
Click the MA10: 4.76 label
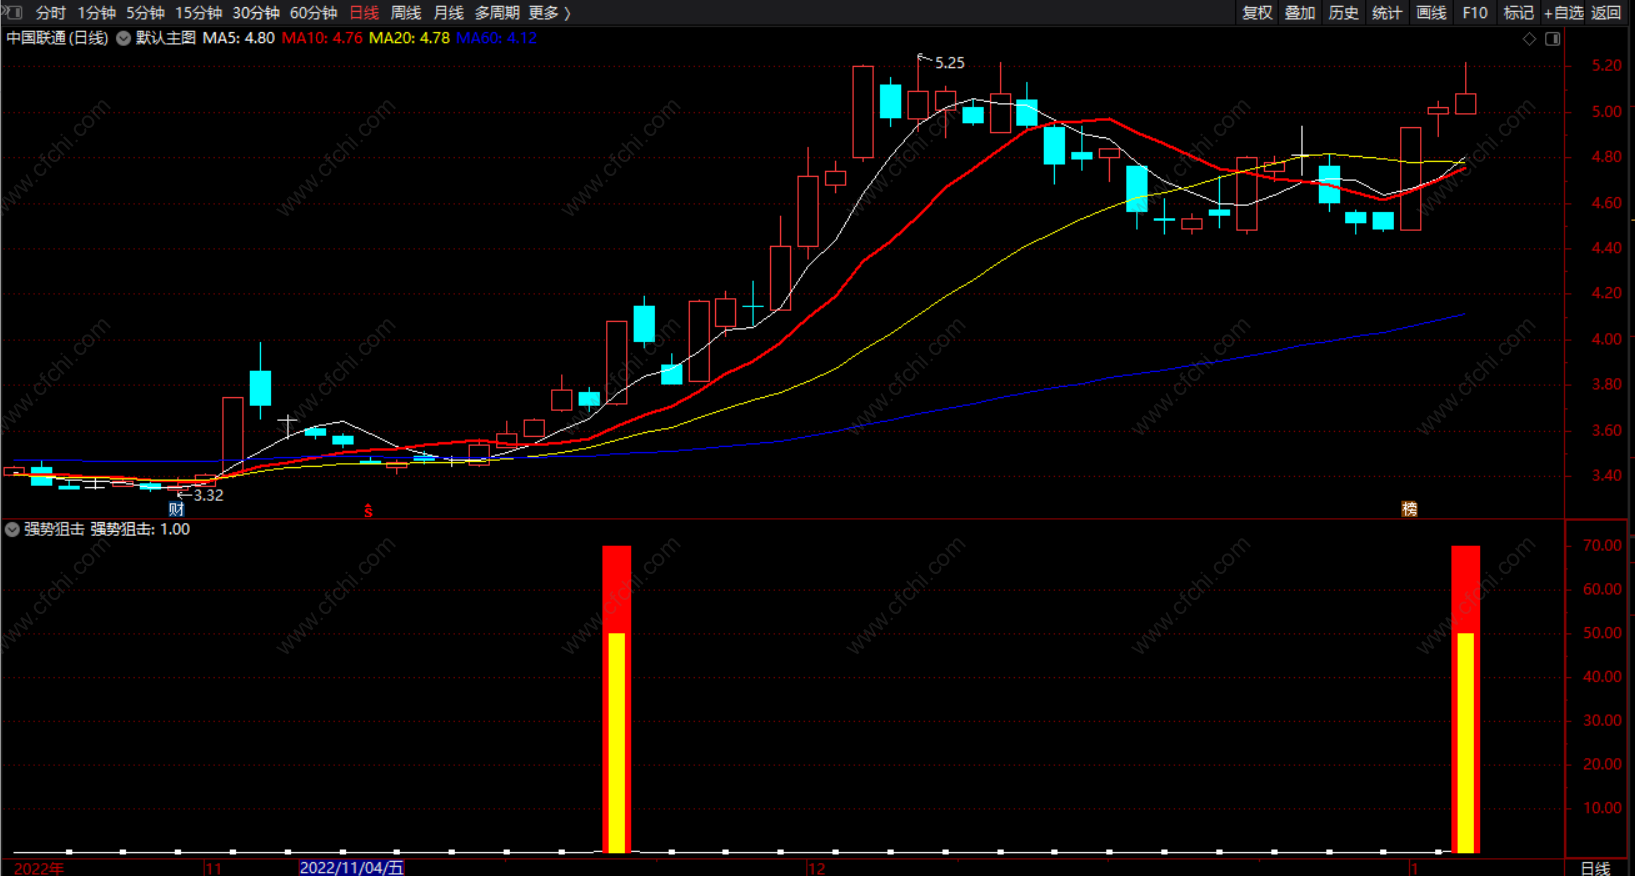click(322, 38)
